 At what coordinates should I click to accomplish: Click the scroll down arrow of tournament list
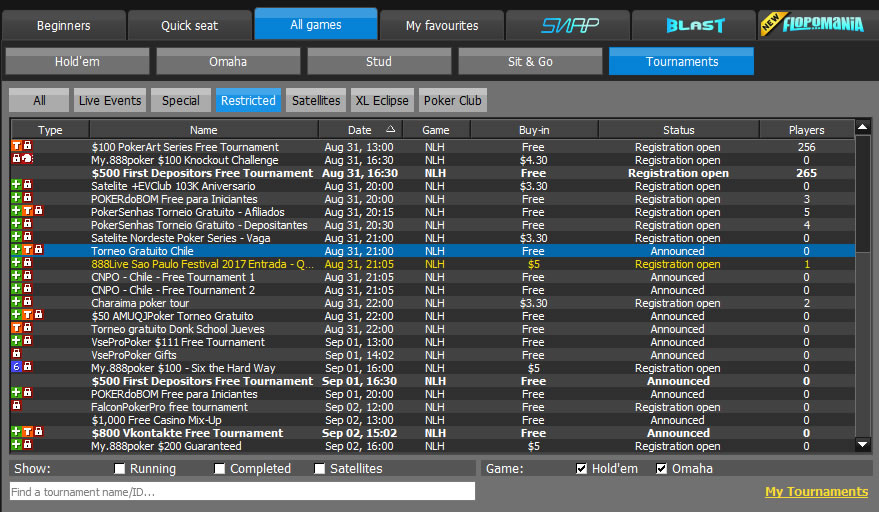click(x=863, y=444)
